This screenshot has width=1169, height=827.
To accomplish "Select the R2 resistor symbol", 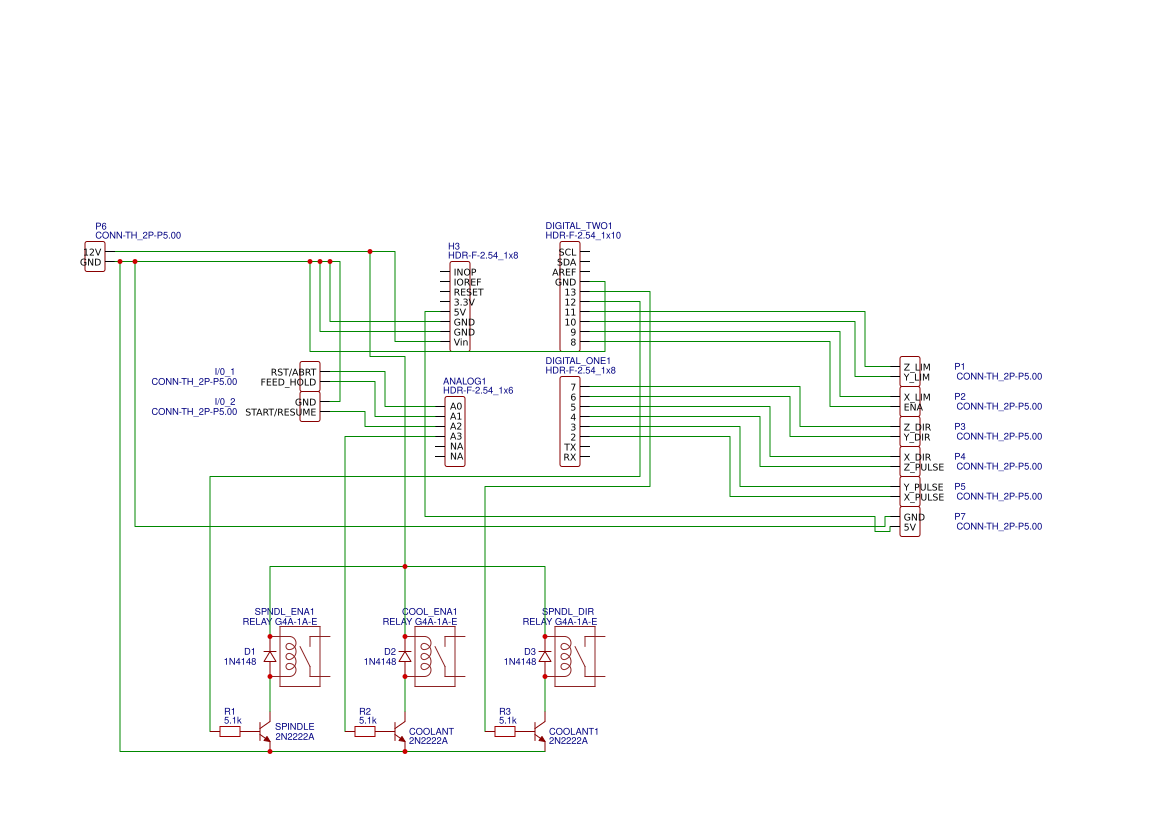I will pyautogui.click(x=365, y=732).
